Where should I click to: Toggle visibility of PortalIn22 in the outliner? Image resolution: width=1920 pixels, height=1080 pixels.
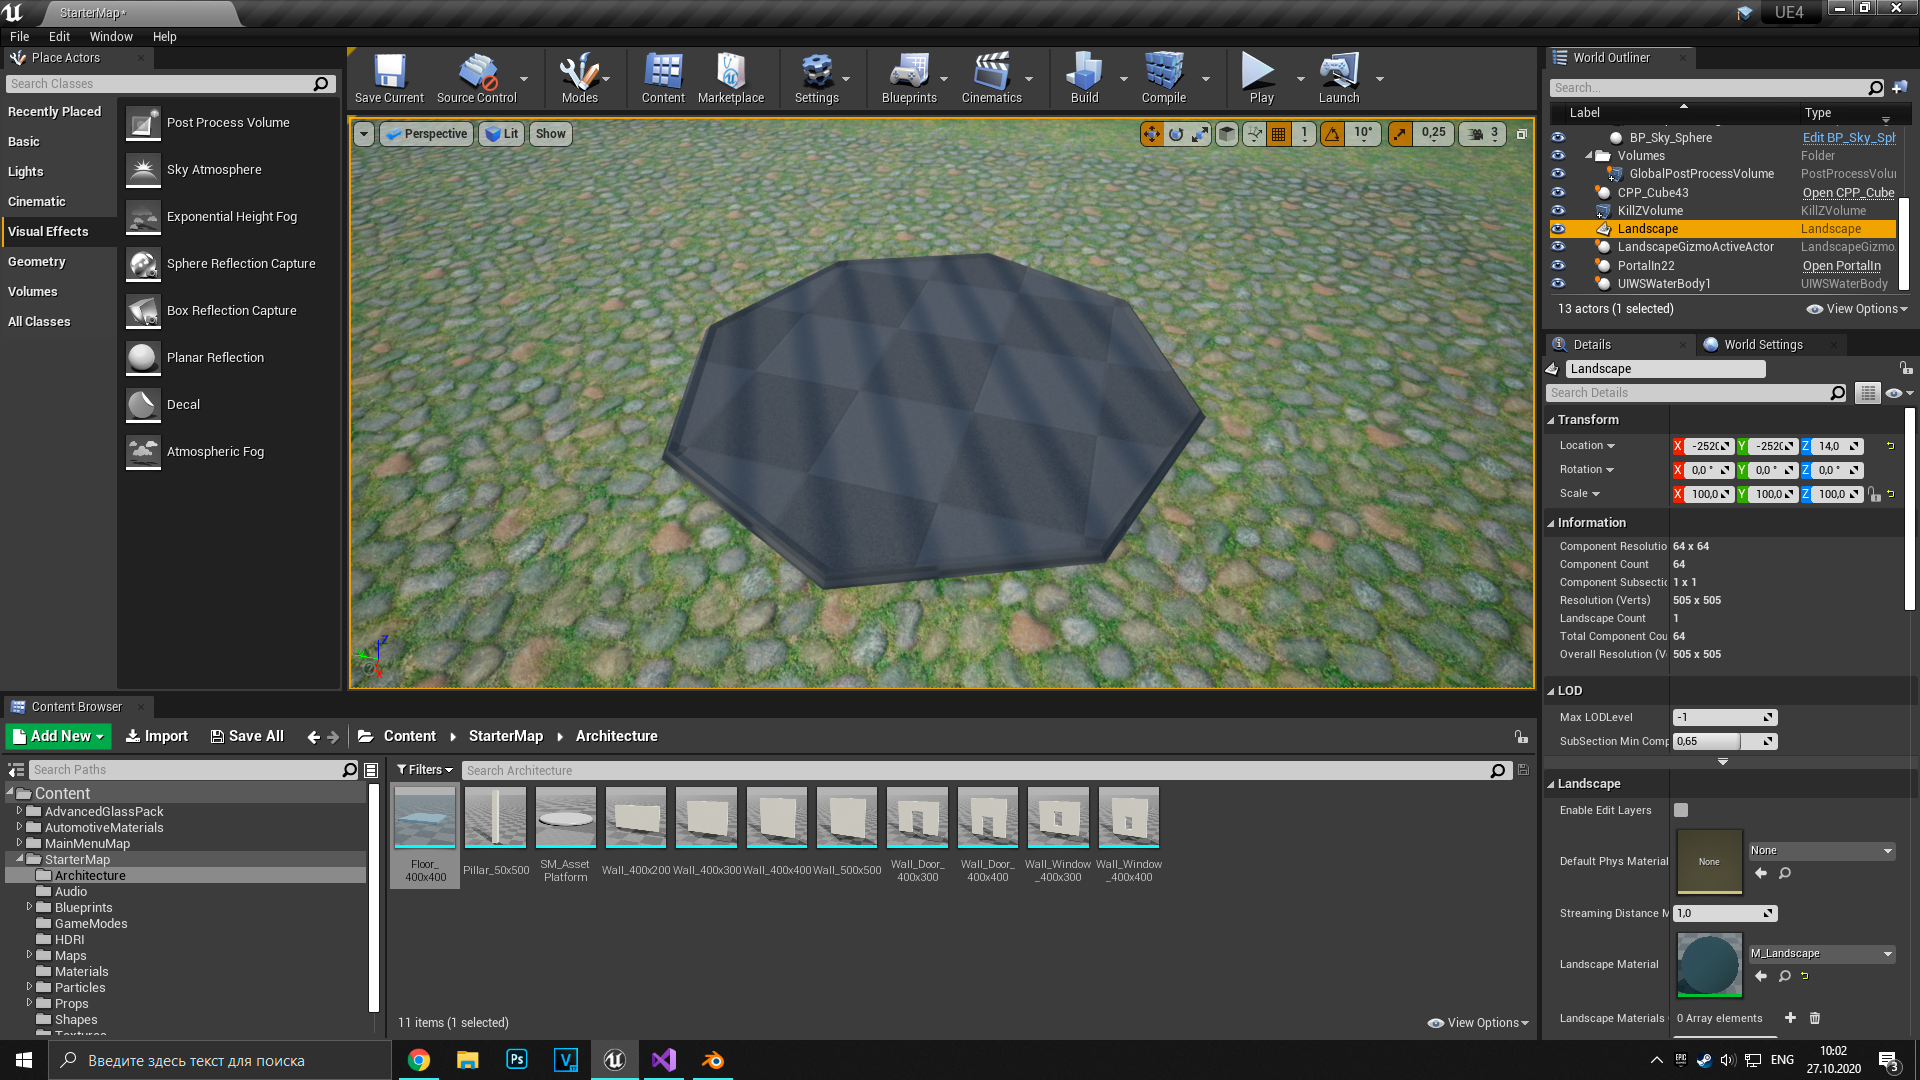click(1558, 266)
